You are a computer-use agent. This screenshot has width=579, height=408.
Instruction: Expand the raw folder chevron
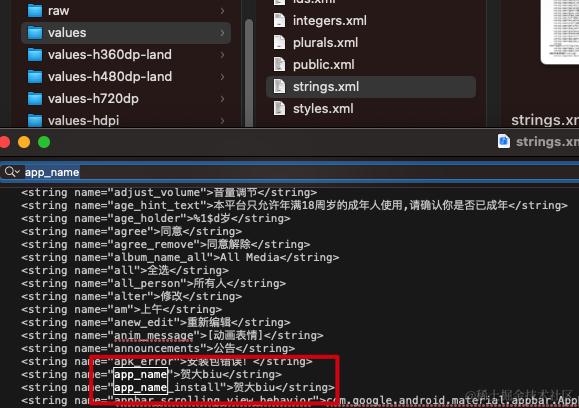click(222, 11)
